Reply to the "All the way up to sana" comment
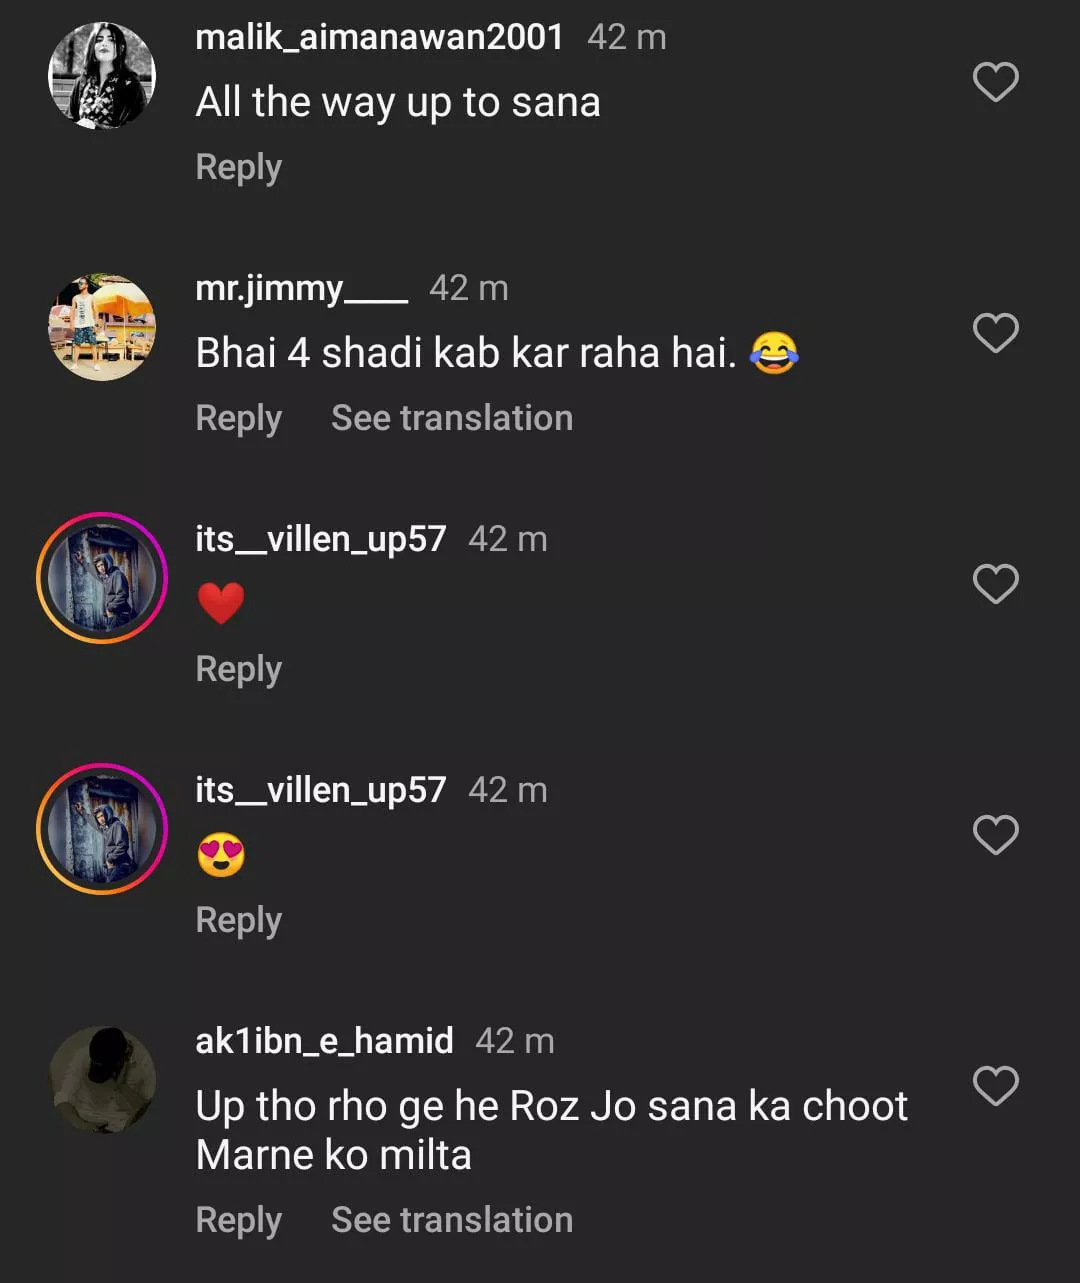This screenshot has height=1283, width=1080. click(x=238, y=167)
